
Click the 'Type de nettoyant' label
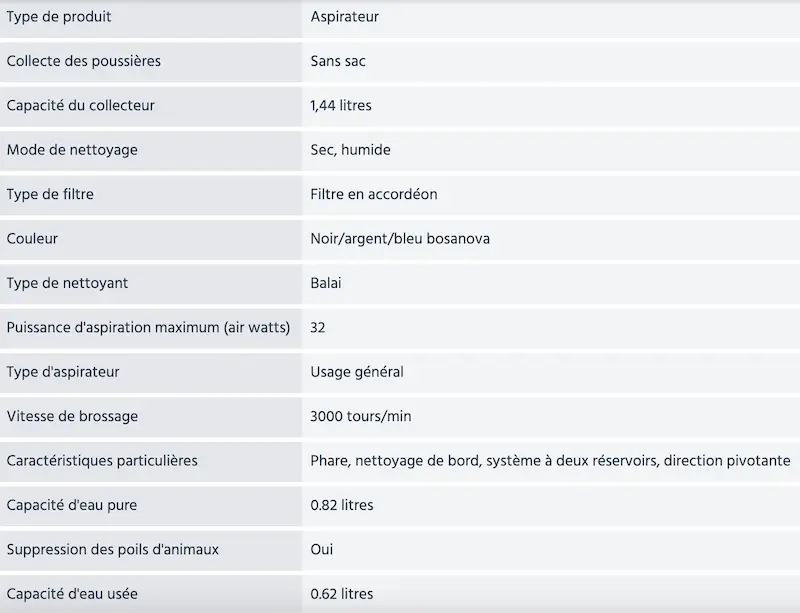coord(67,283)
